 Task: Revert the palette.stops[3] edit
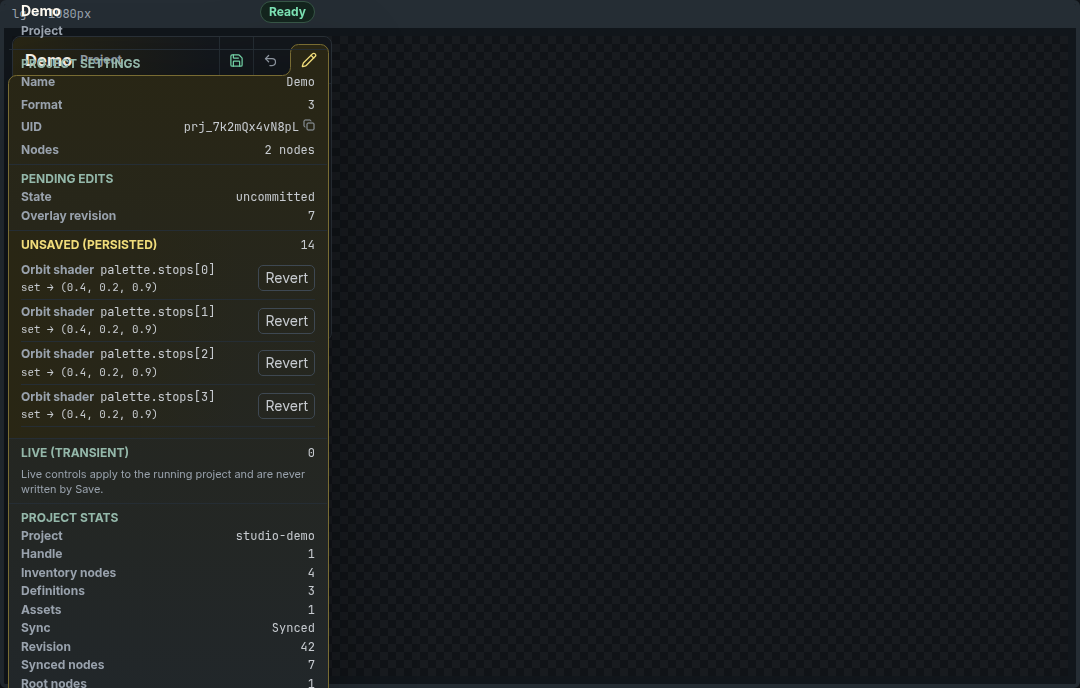[x=287, y=406]
